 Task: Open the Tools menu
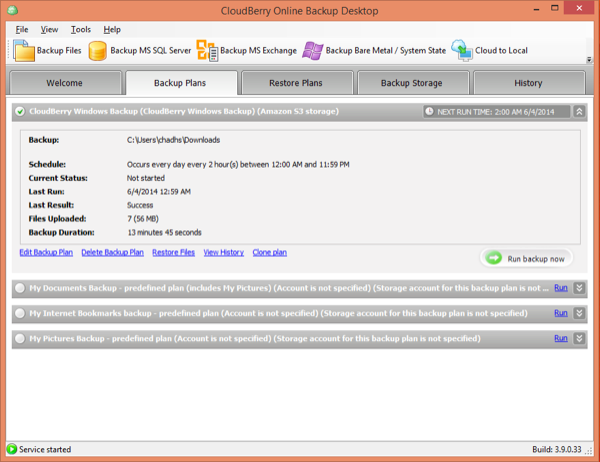pos(81,29)
